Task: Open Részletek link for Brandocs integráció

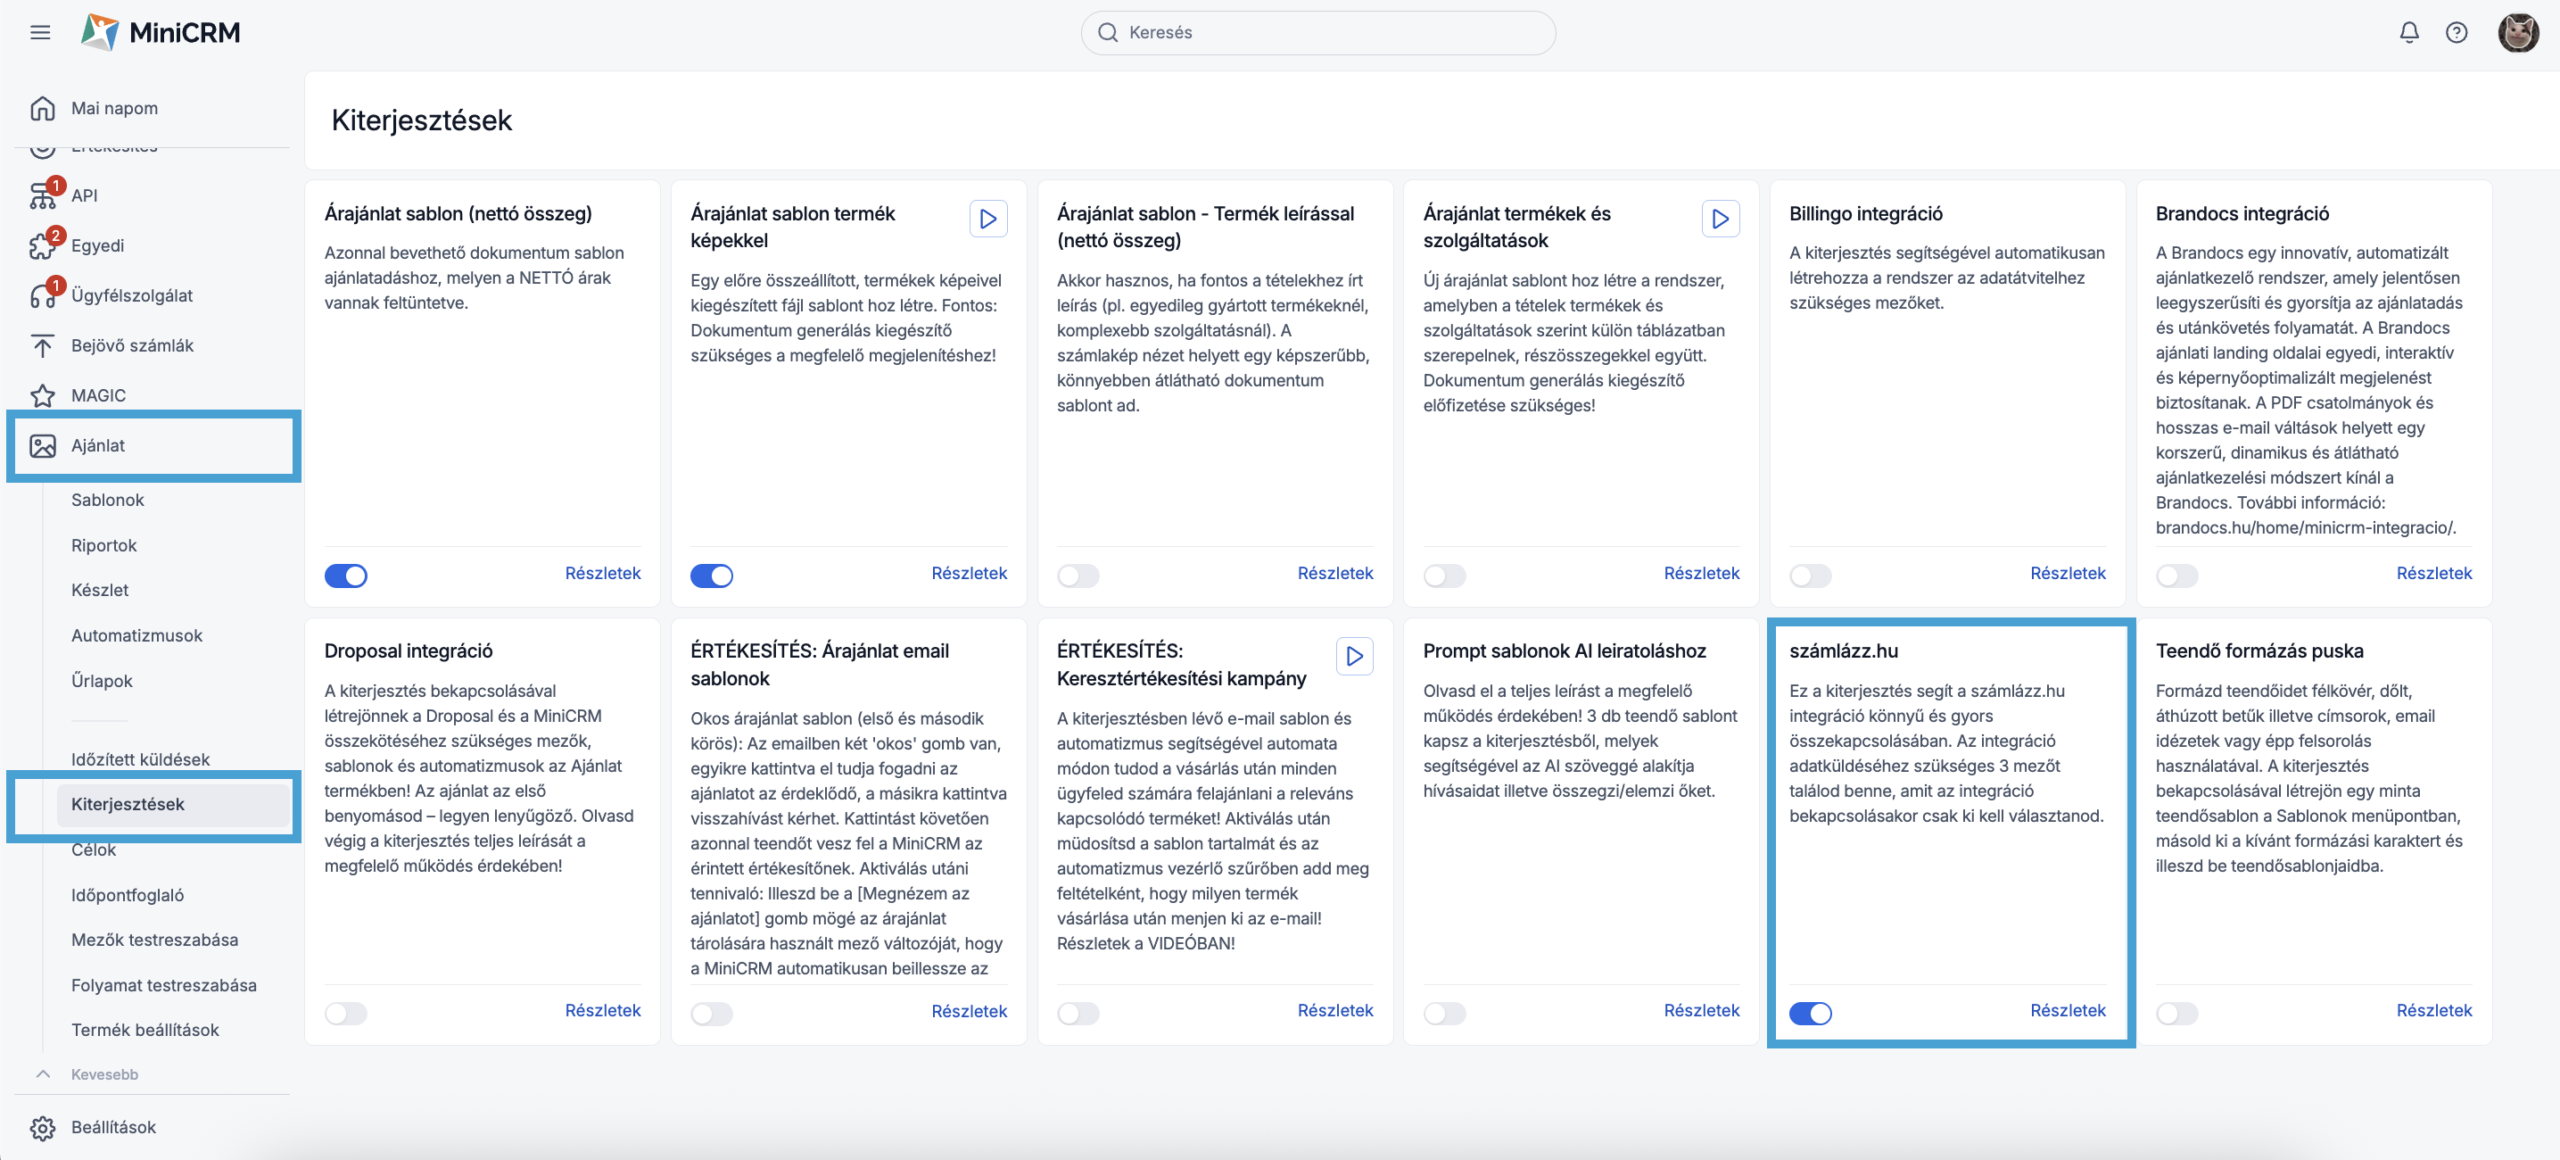Action: pos(2433,573)
